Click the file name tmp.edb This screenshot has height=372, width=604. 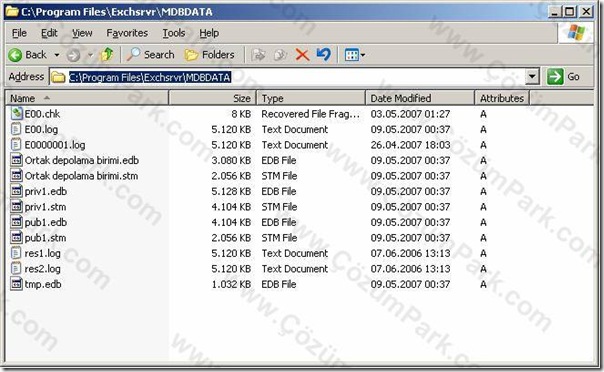[43, 285]
